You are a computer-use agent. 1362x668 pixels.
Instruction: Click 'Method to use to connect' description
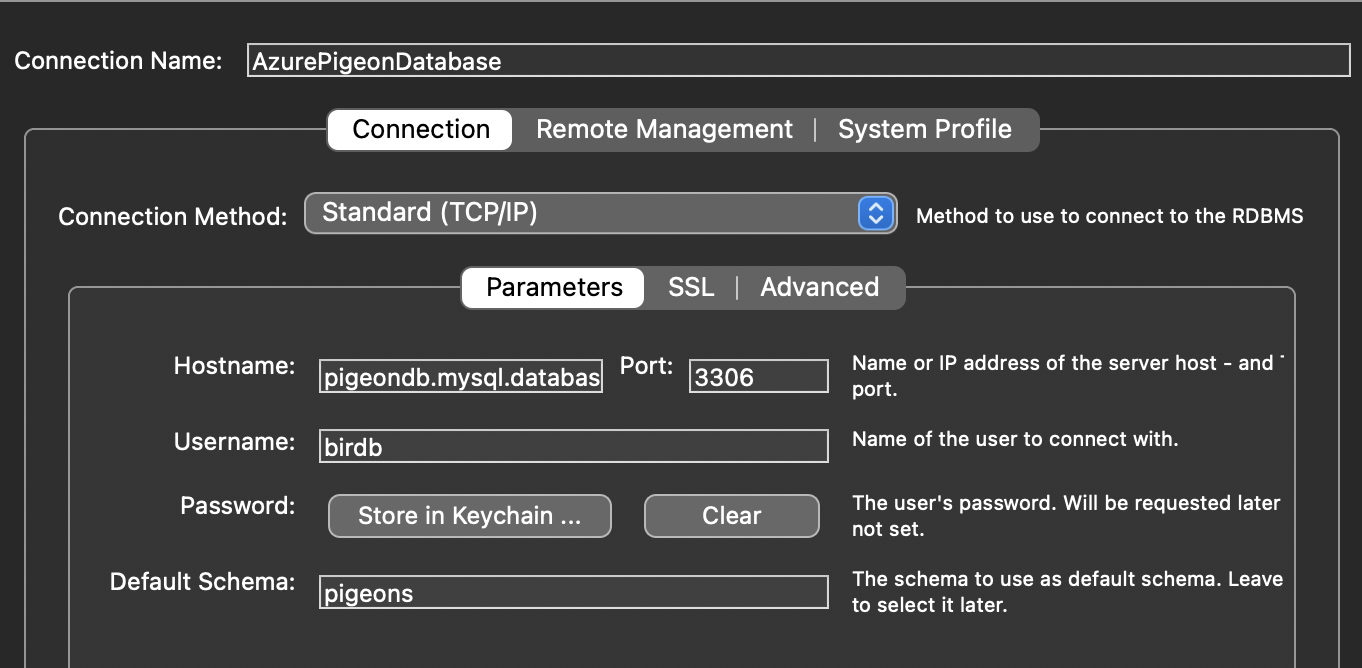(x=1110, y=216)
